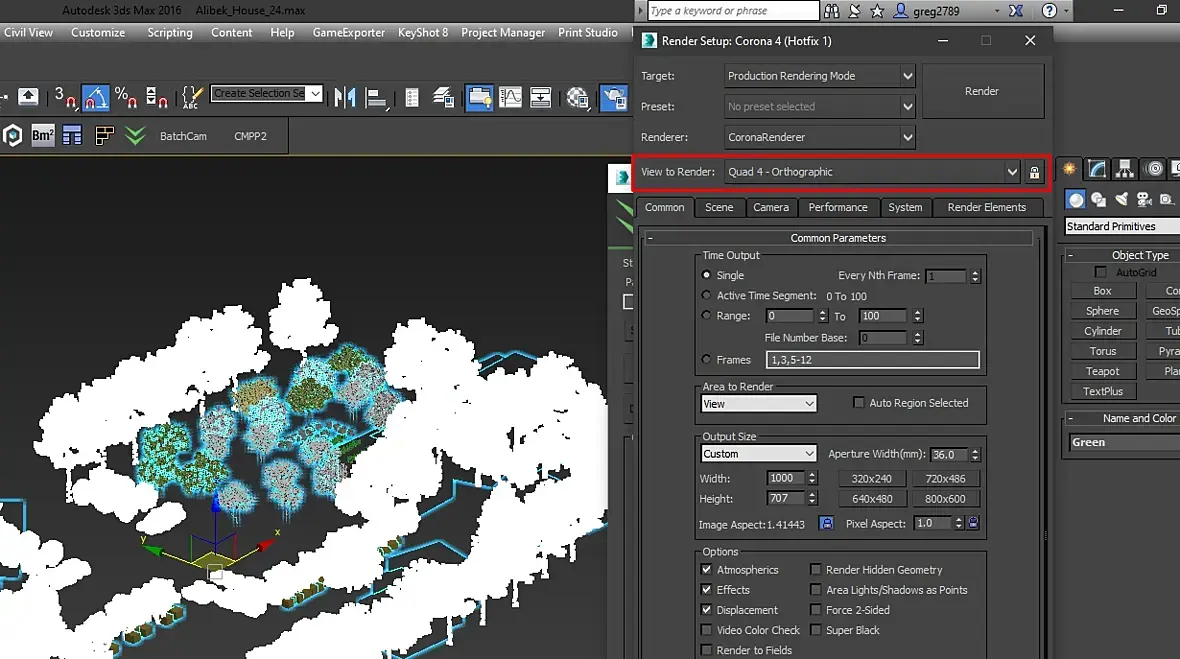
Task: Open the Modify panel tab icon
Action: (x=1097, y=169)
